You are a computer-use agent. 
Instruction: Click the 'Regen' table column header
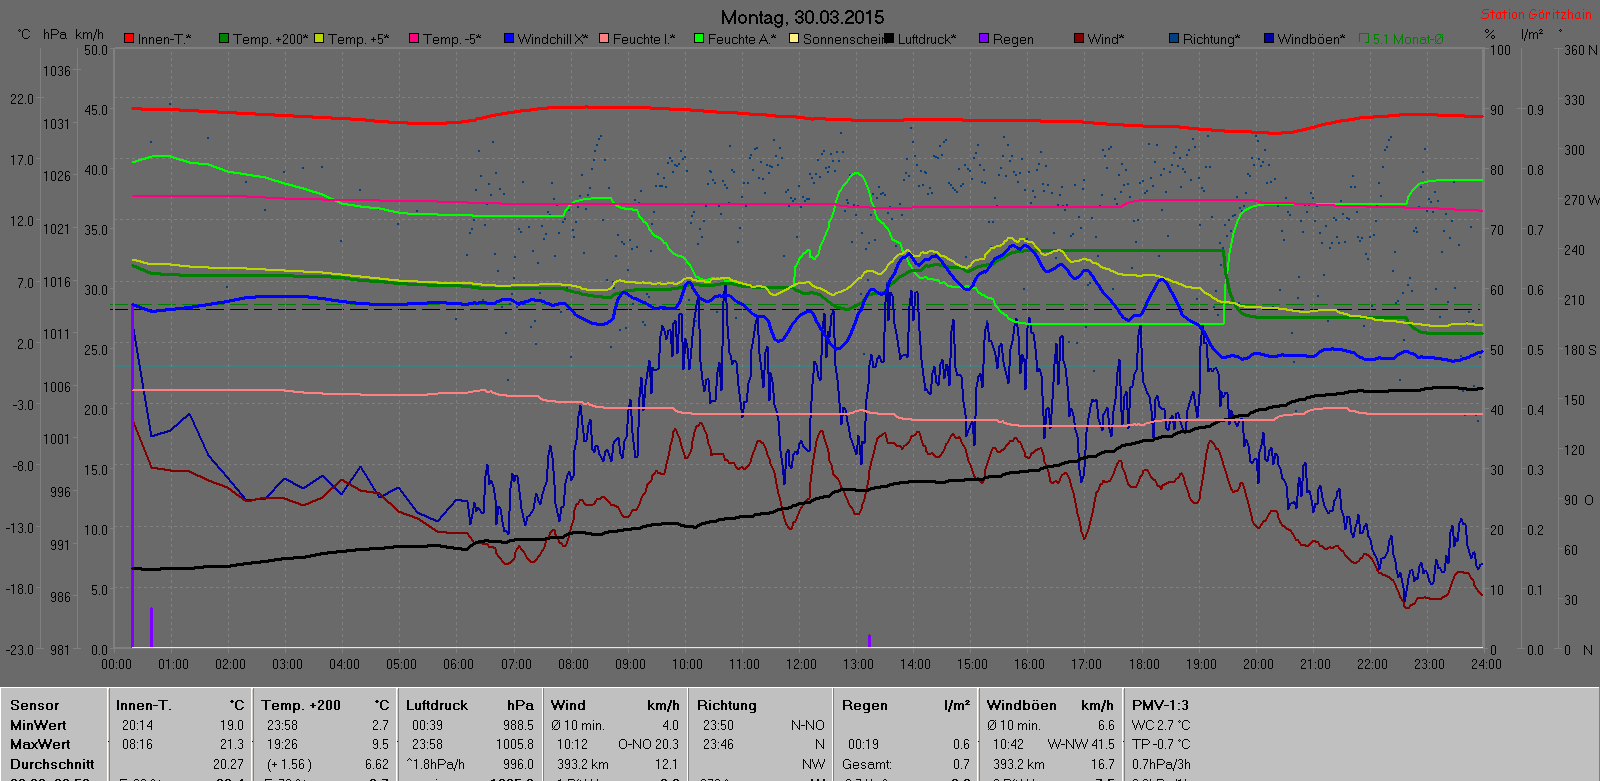[865, 705]
